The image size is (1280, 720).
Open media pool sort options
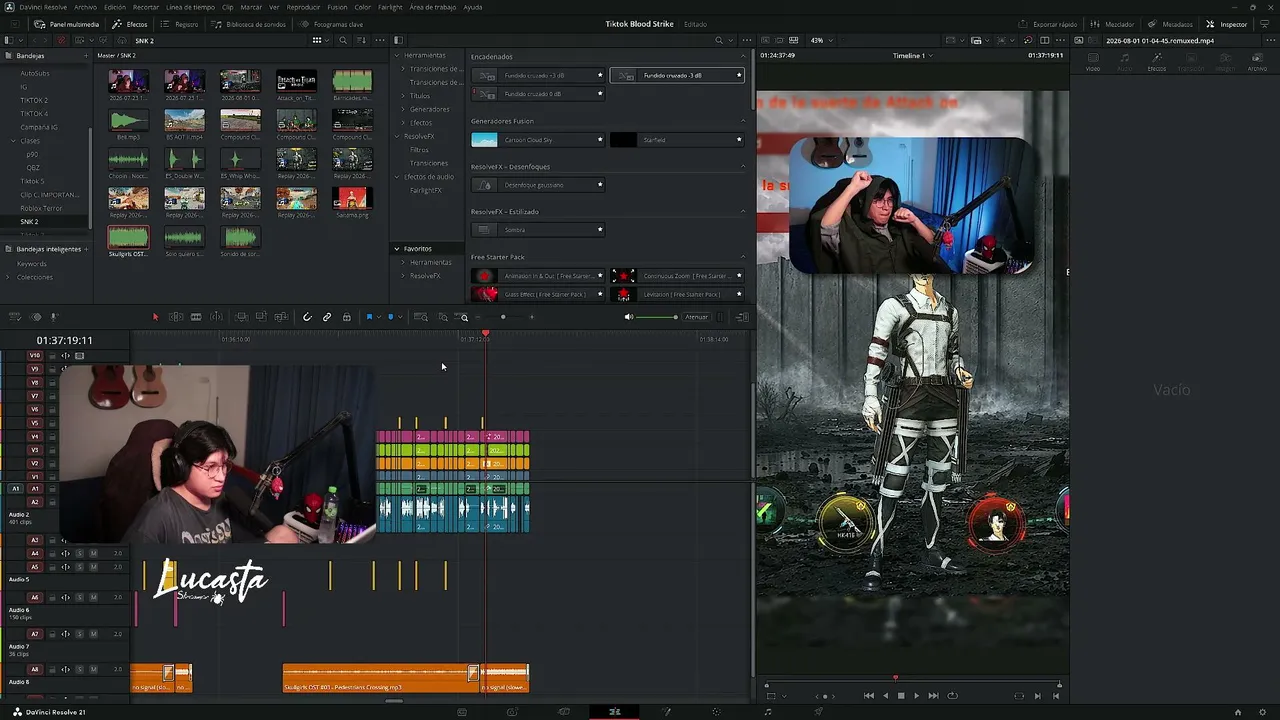tap(362, 41)
